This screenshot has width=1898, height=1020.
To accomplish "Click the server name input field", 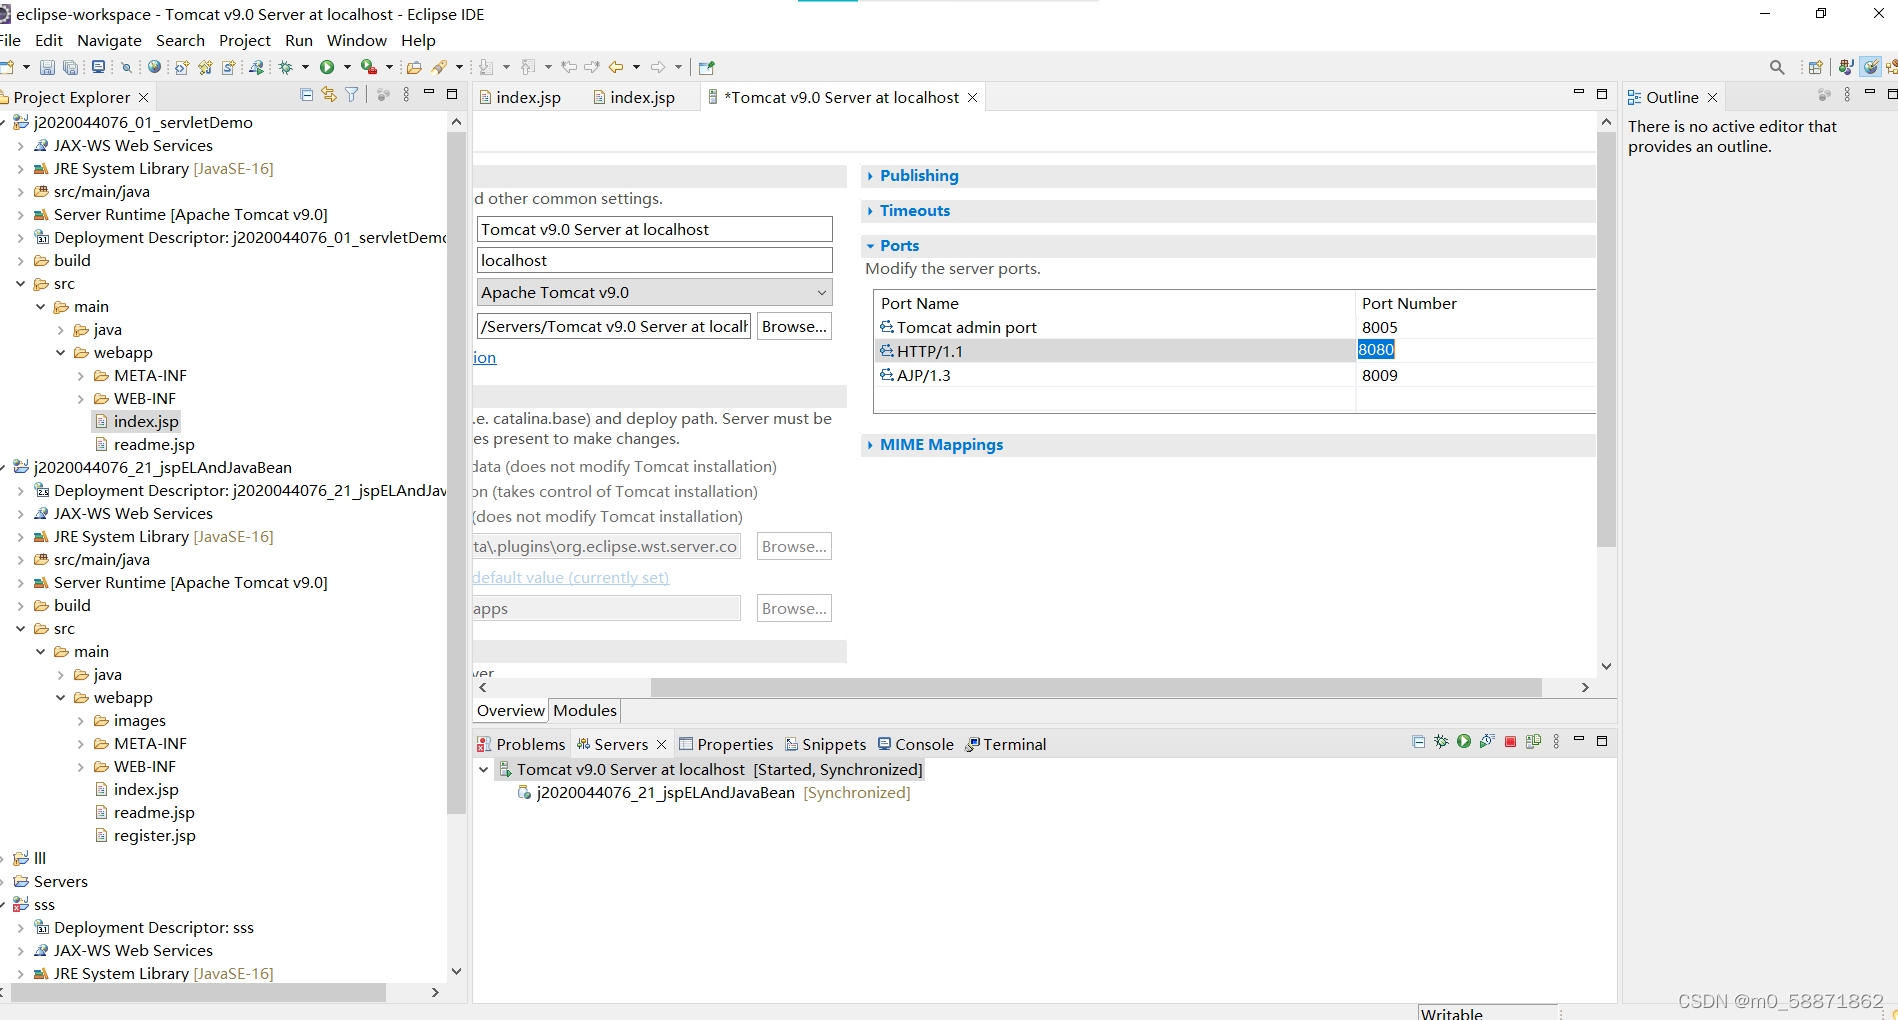I will coord(655,230).
